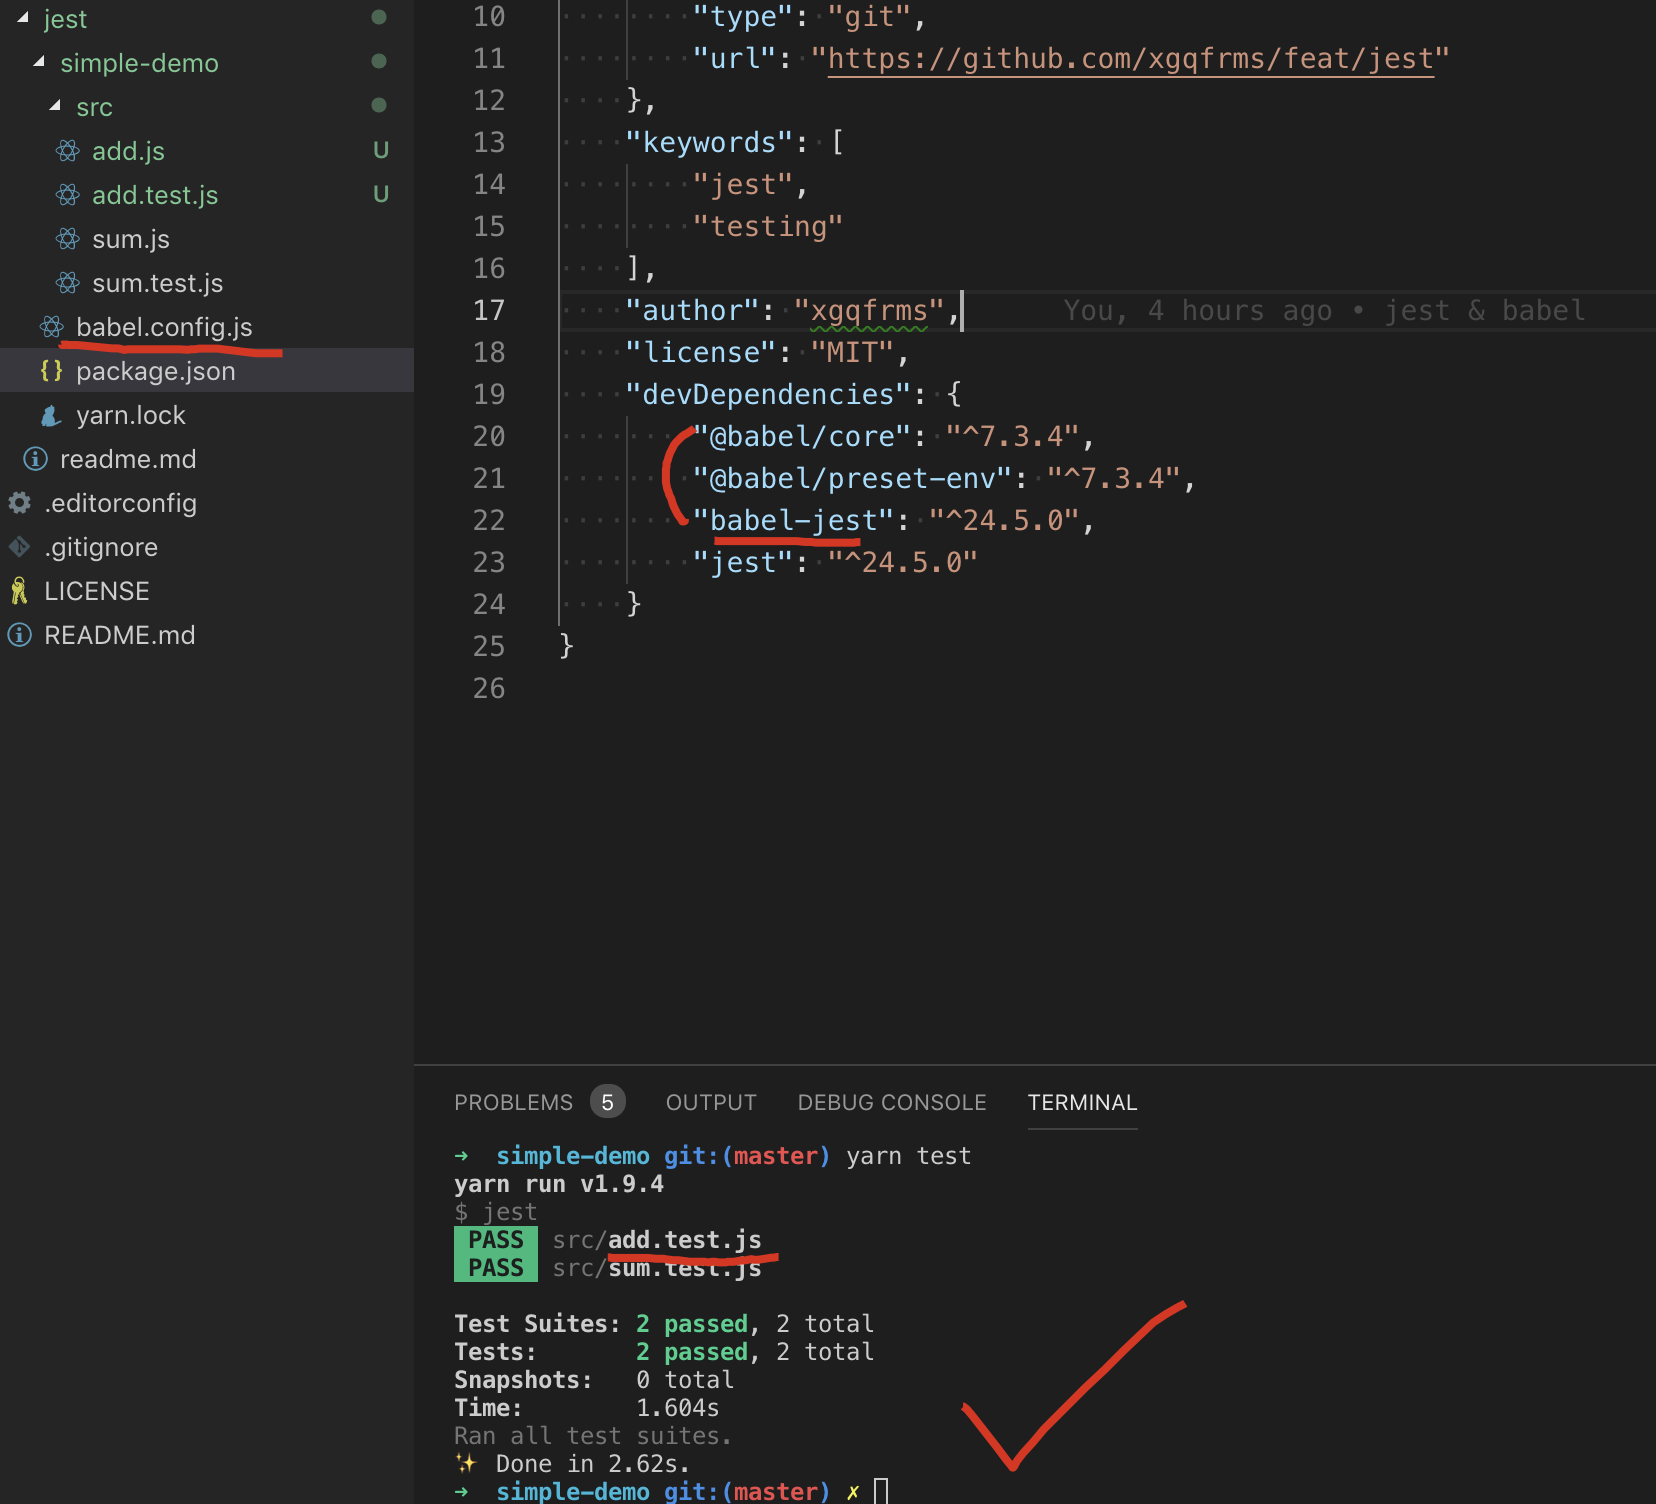Click the .editorconfig gear icon

(20, 503)
